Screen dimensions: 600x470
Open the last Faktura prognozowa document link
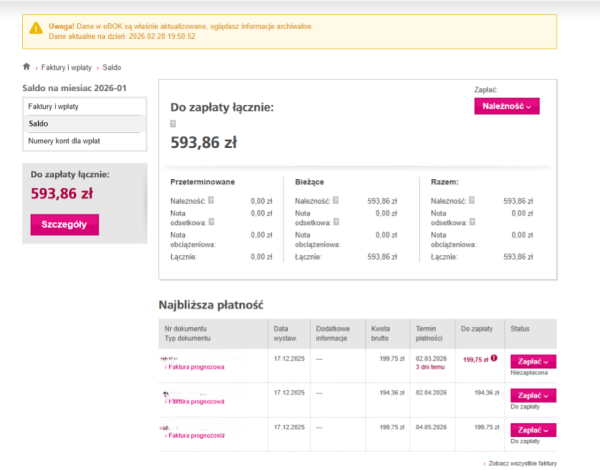click(195, 436)
